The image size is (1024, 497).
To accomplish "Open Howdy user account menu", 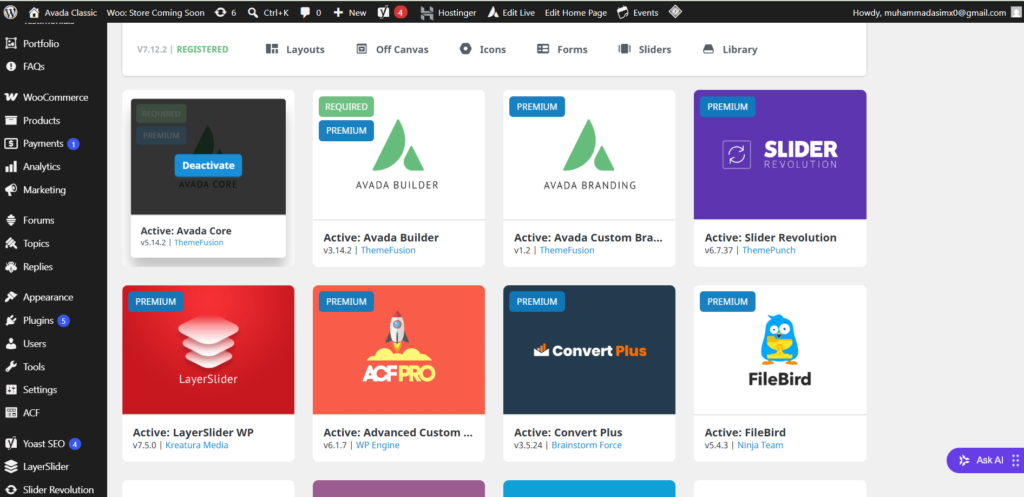I will pyautogui.click(x=936, y=12).
